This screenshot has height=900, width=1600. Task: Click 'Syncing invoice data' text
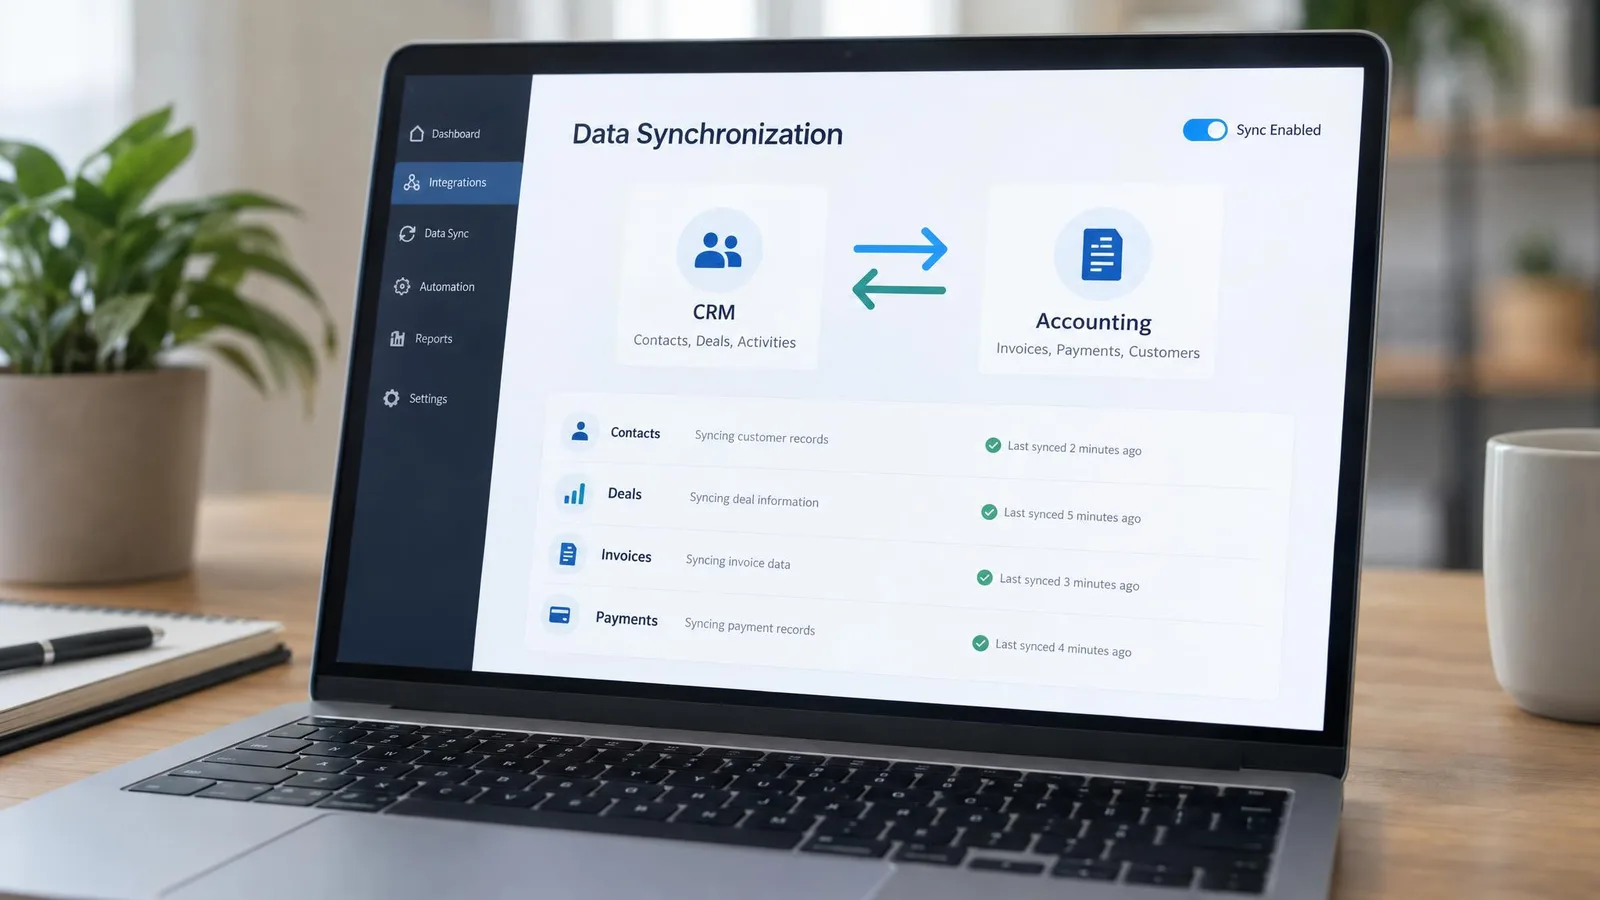click(x=738, y=562)
